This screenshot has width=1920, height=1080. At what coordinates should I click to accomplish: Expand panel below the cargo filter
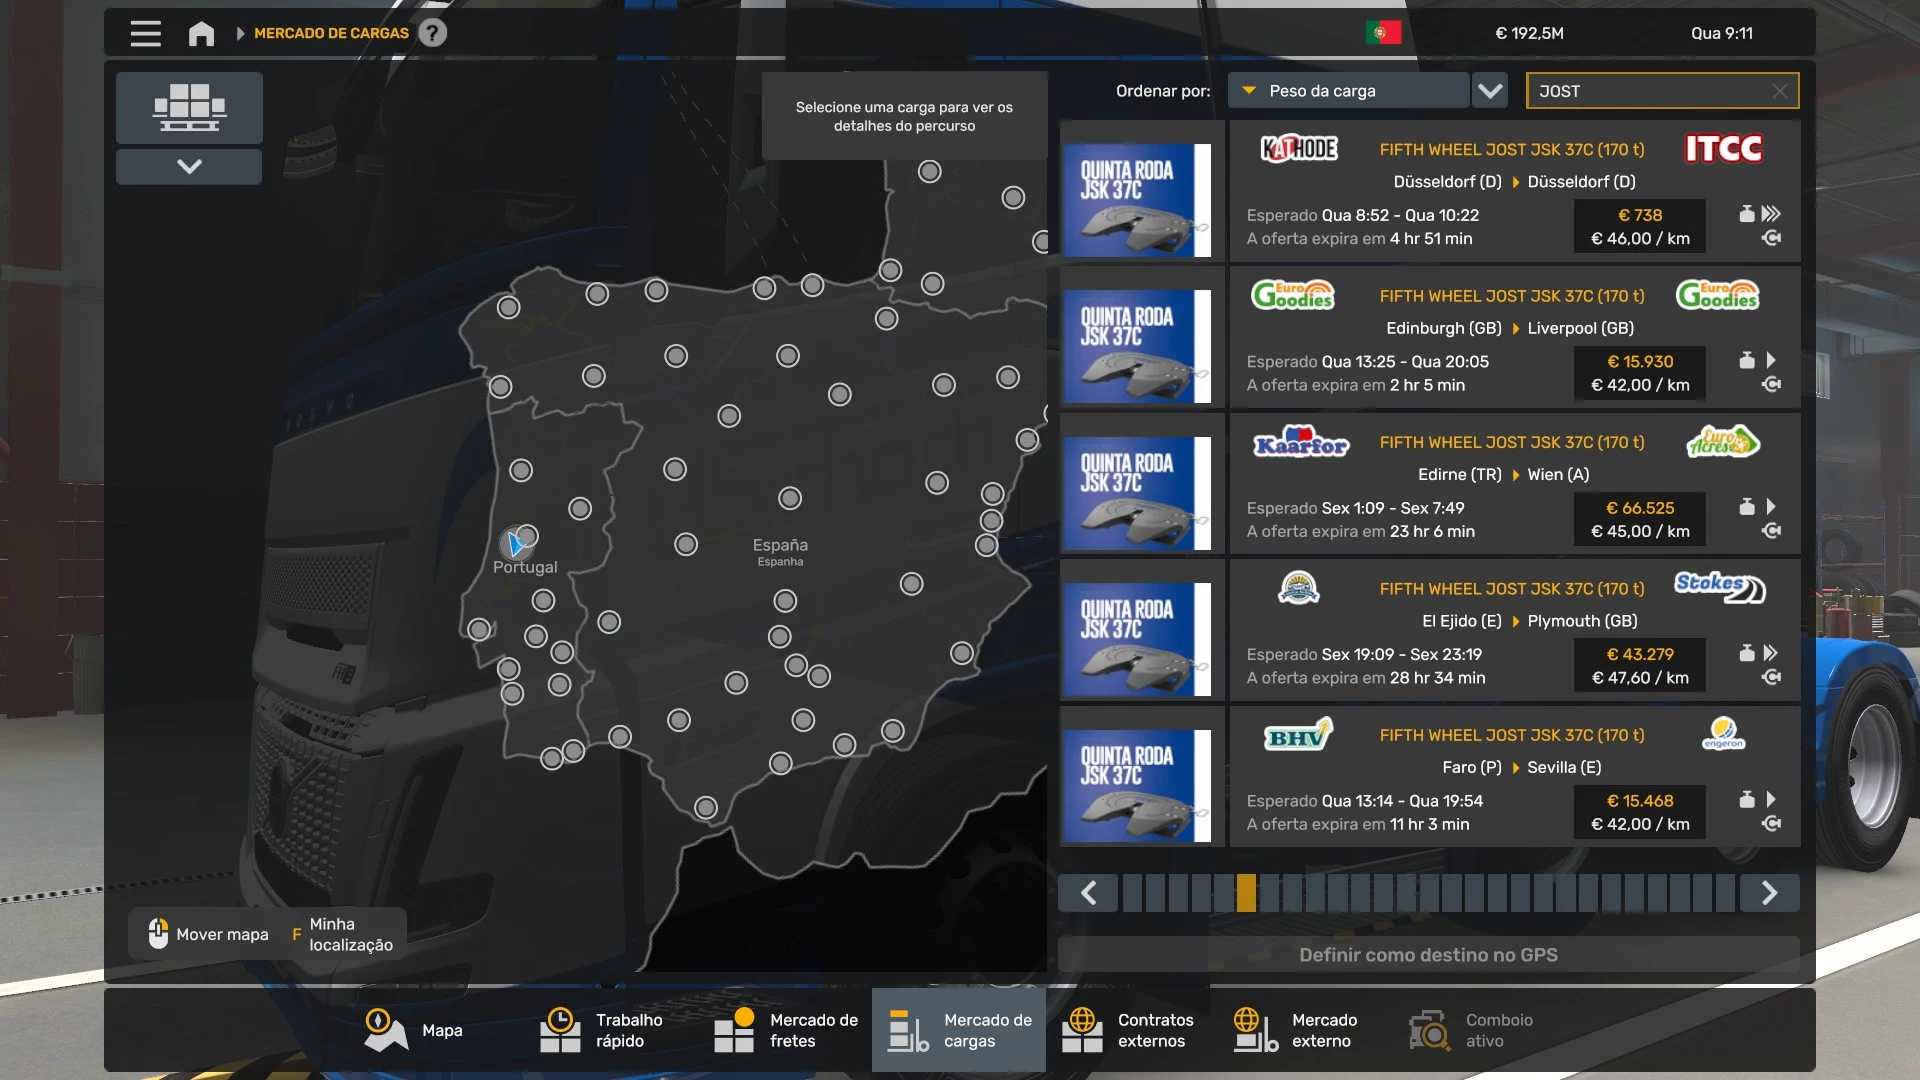pyautogui.click(x=189, y=166)
